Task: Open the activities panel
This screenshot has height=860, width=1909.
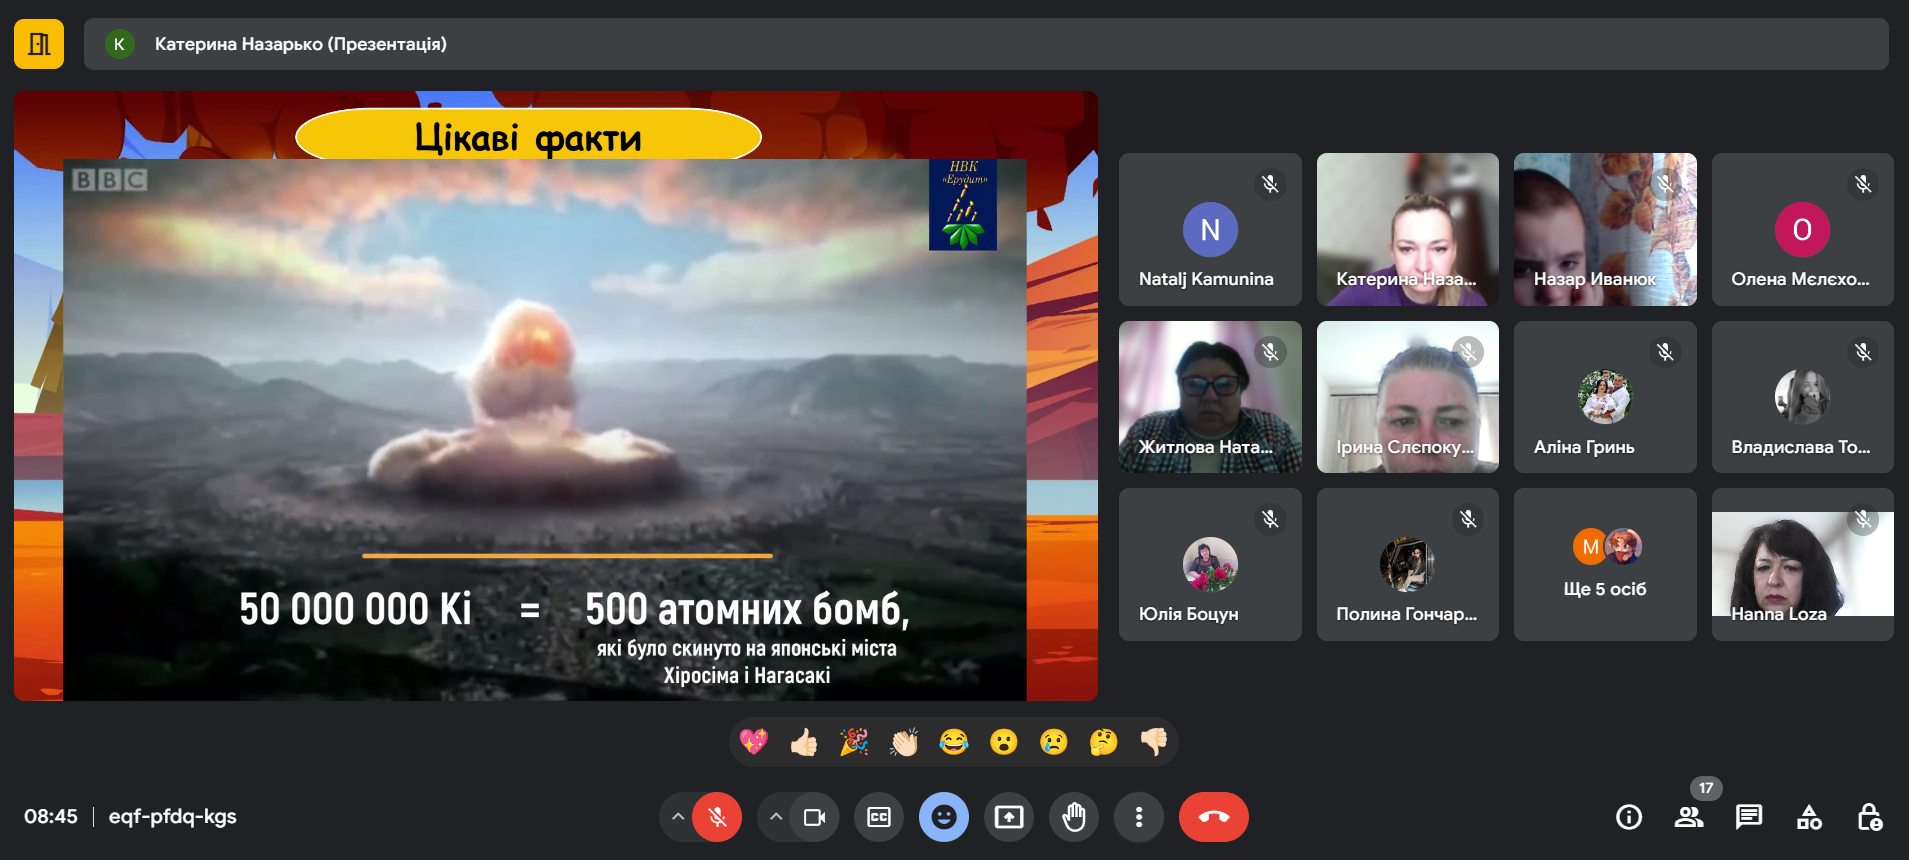Action: pos(1809,817)
